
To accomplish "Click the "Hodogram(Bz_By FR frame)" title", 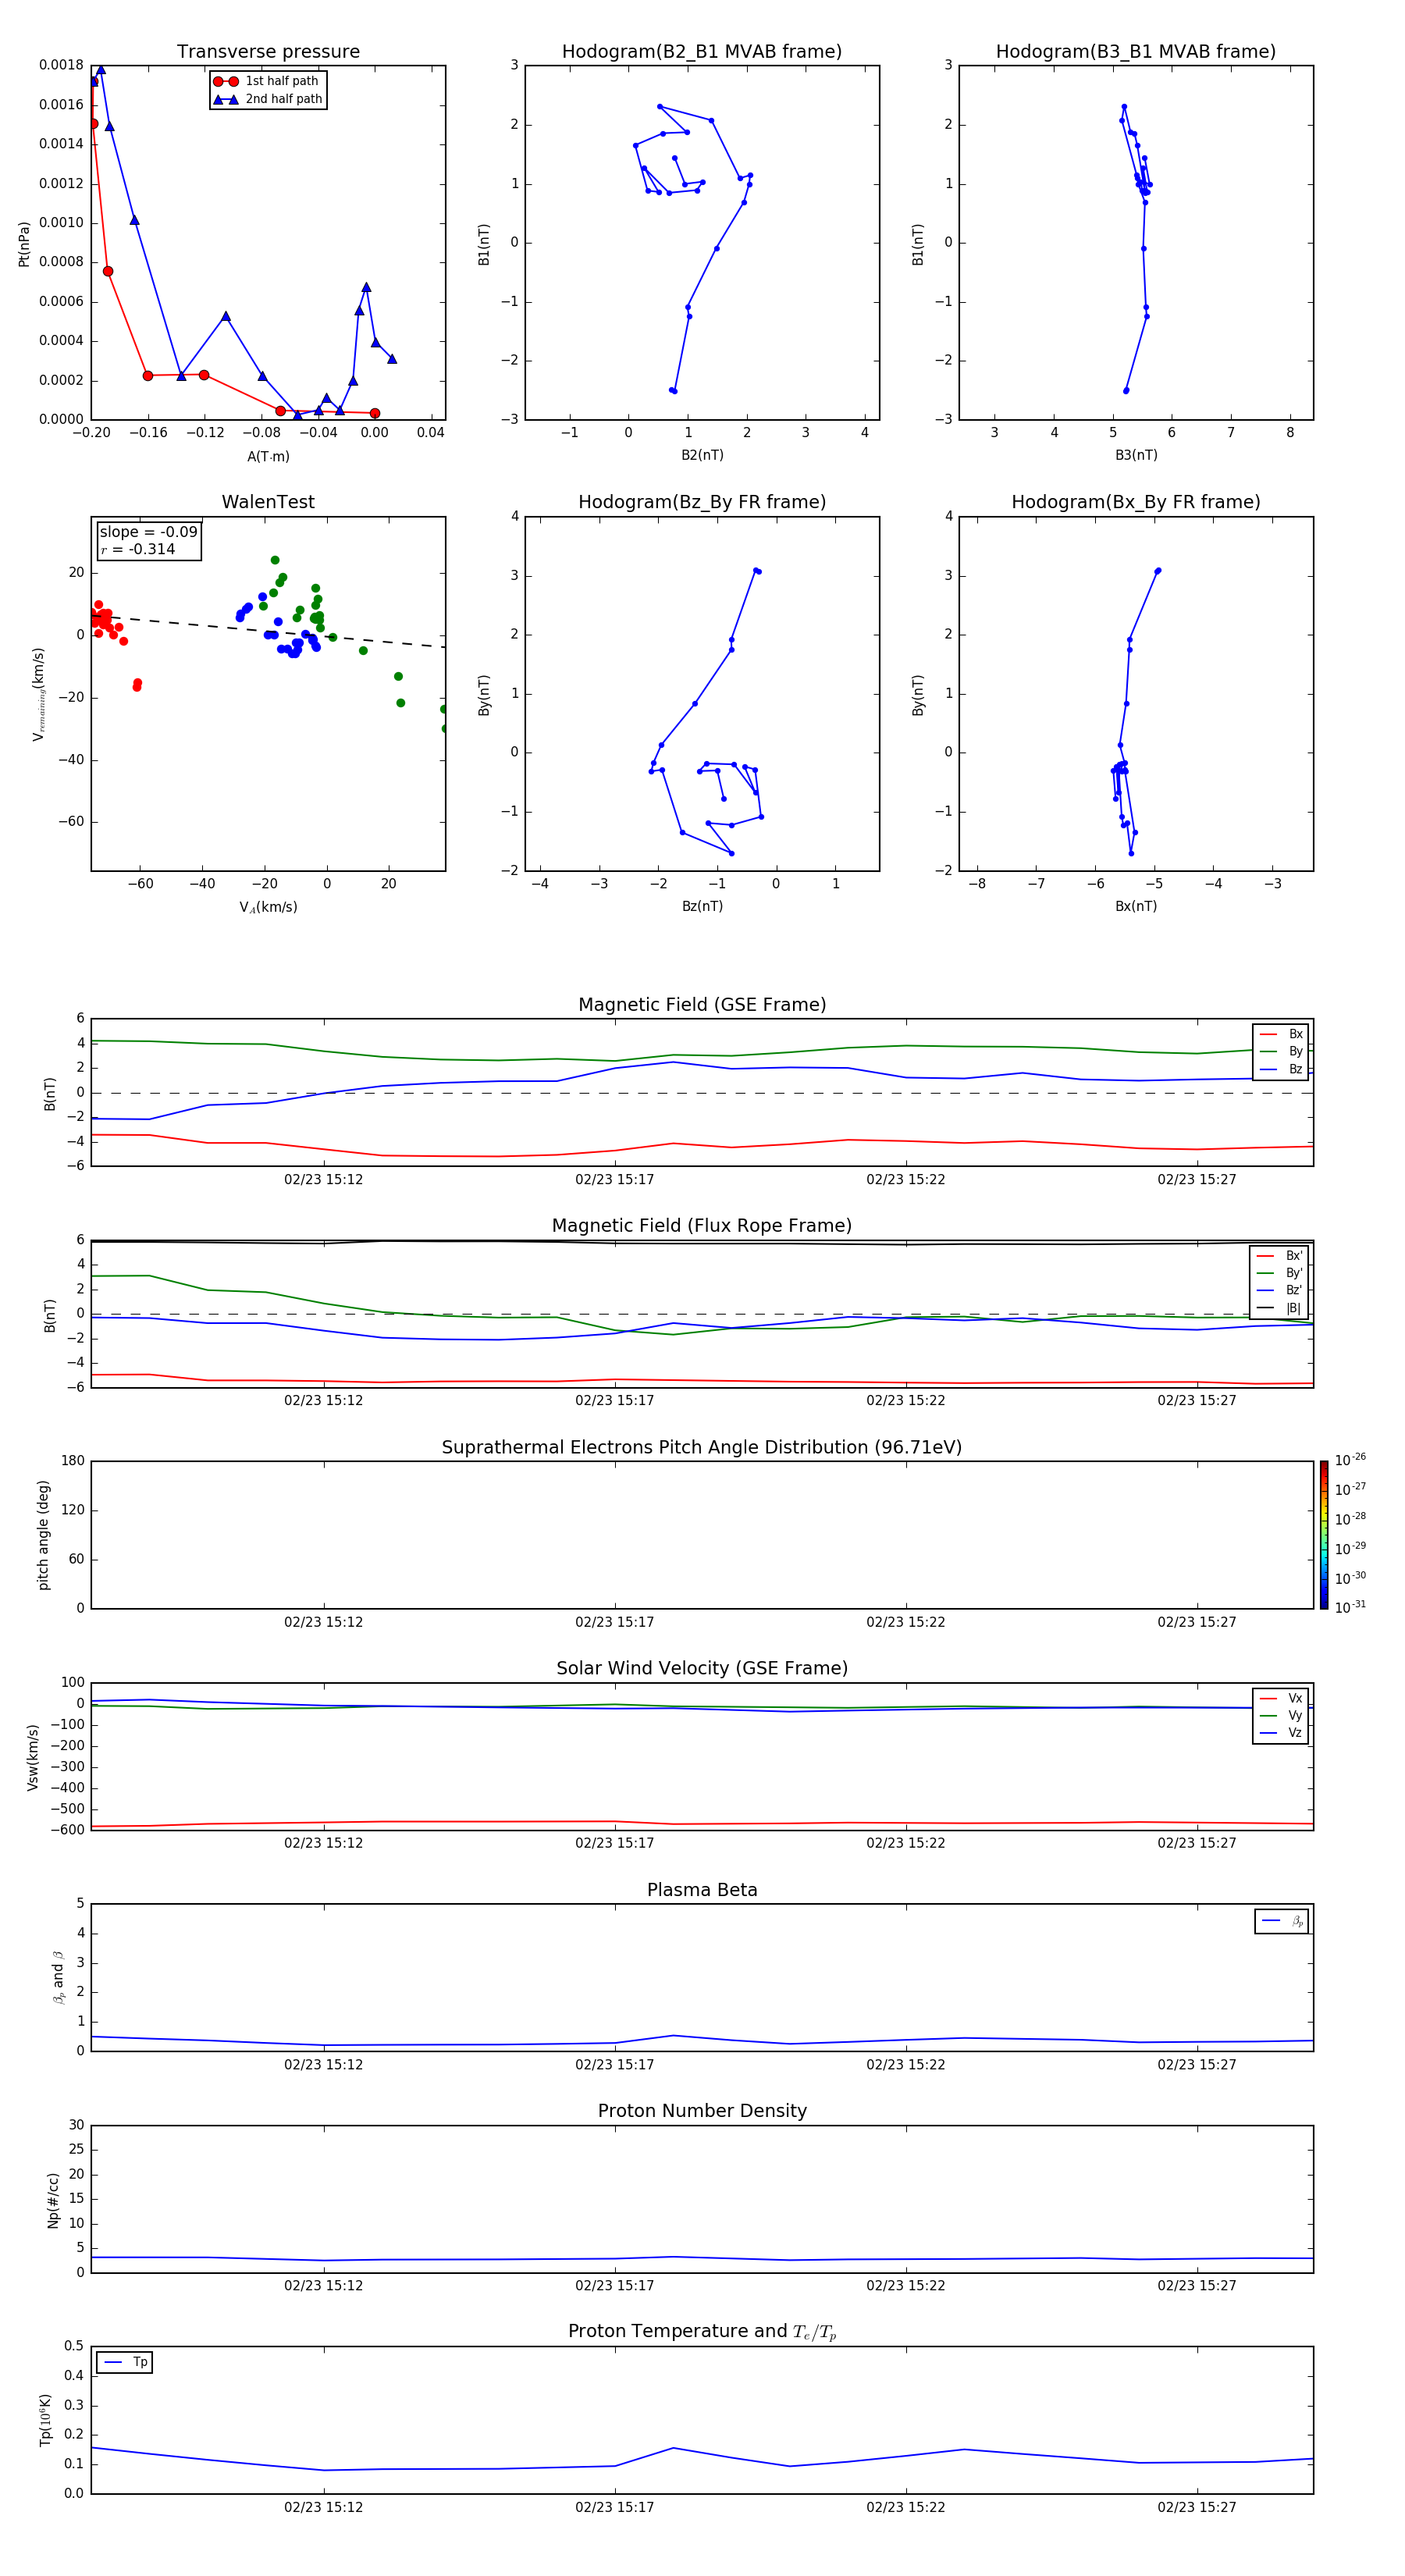I will point(702,502).
